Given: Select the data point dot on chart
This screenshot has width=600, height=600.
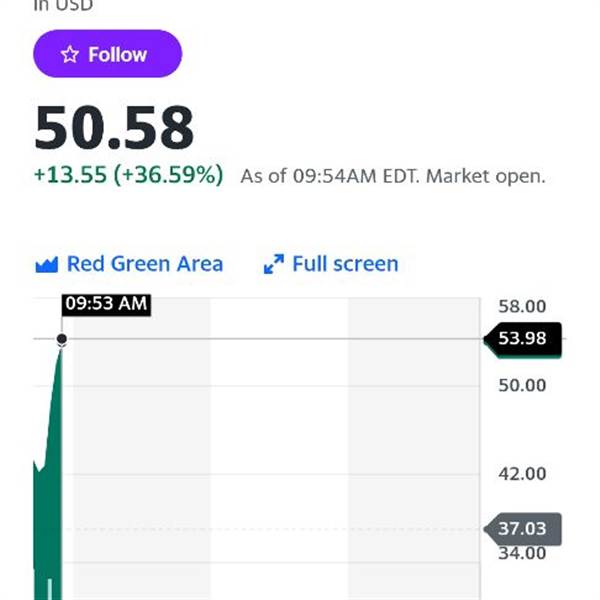Looking at the screenshot, I should (62, 340).
